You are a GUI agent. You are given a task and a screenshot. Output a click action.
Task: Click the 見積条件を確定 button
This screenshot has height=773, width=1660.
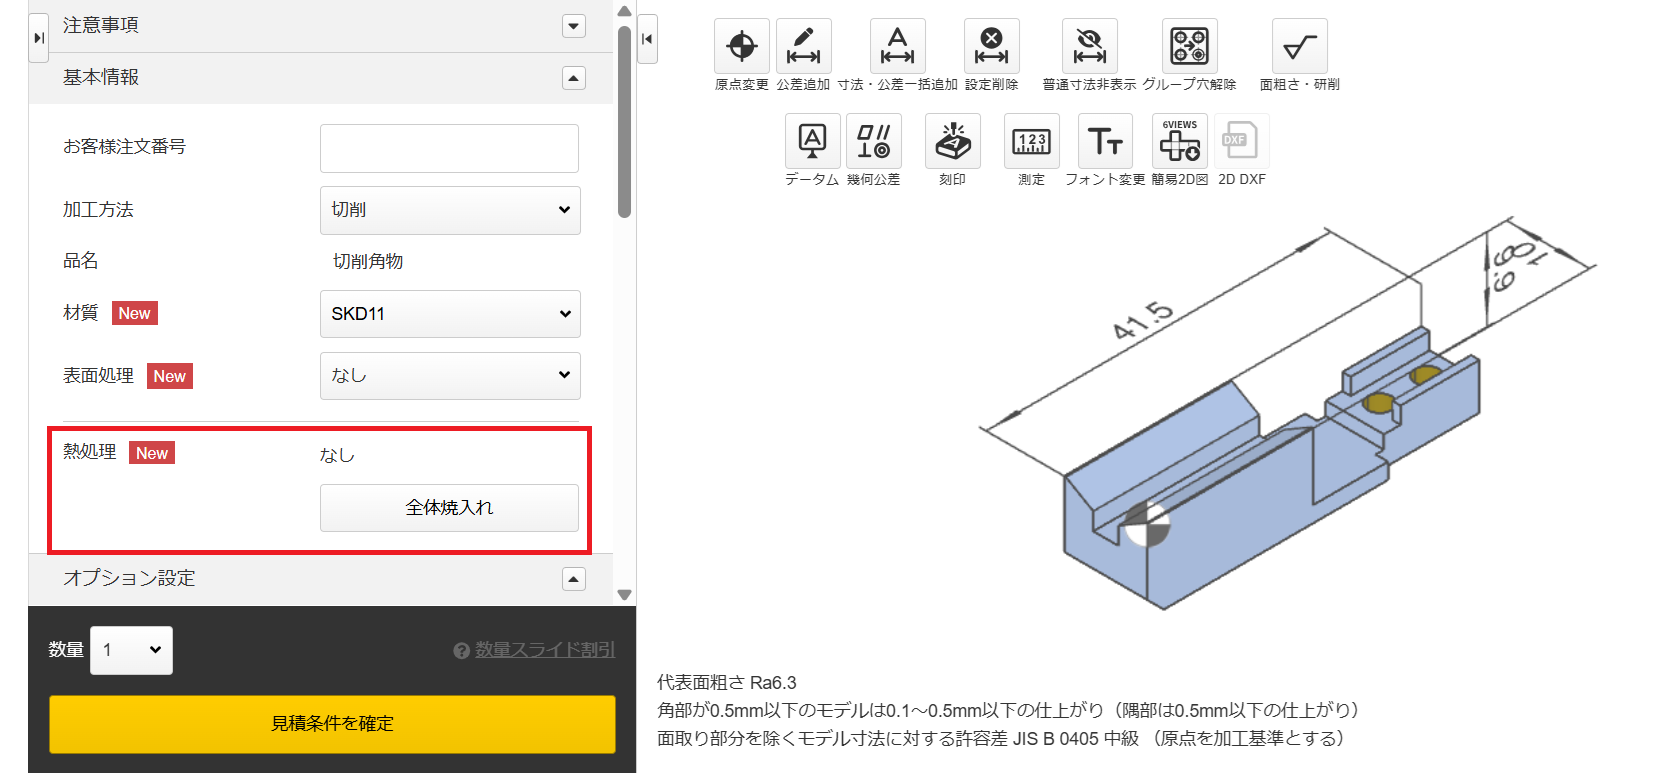[x=332, y=724]
